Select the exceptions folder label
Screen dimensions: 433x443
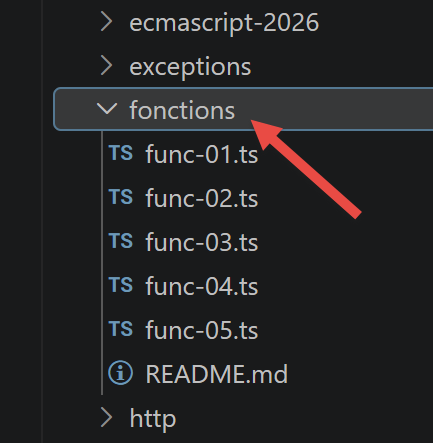pyautogui.click(x=190, y=68)
